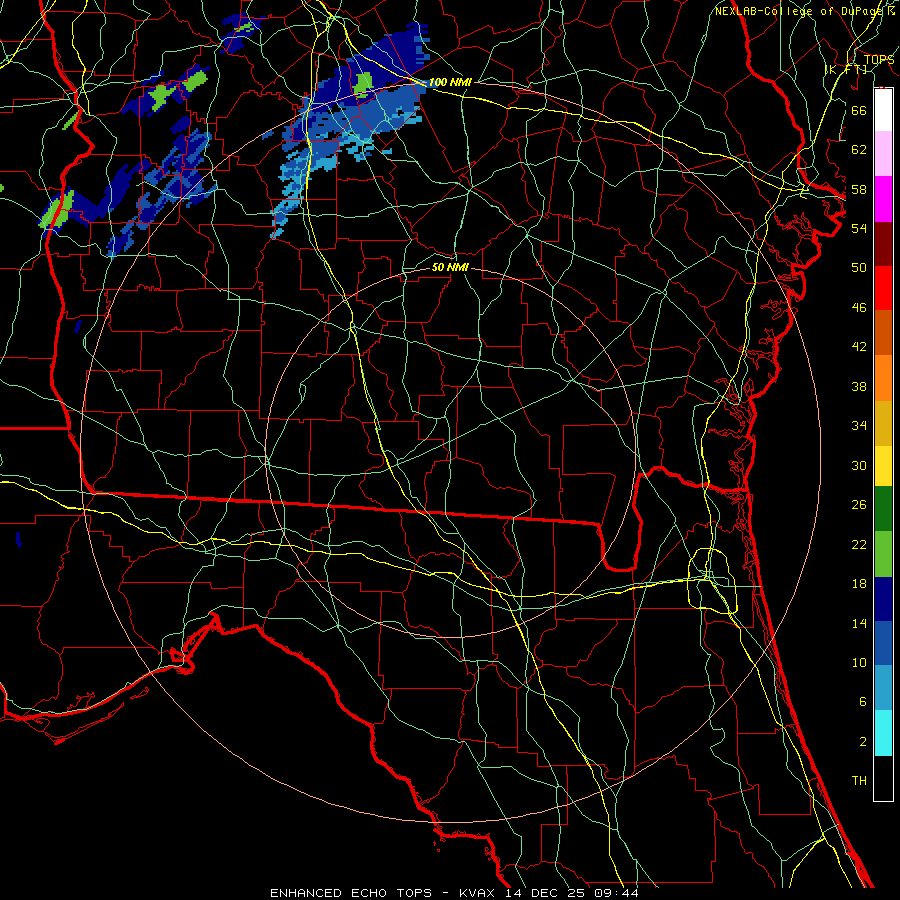
Task: Click the 100 NMI range ring label
Action: tap(450, 82)
